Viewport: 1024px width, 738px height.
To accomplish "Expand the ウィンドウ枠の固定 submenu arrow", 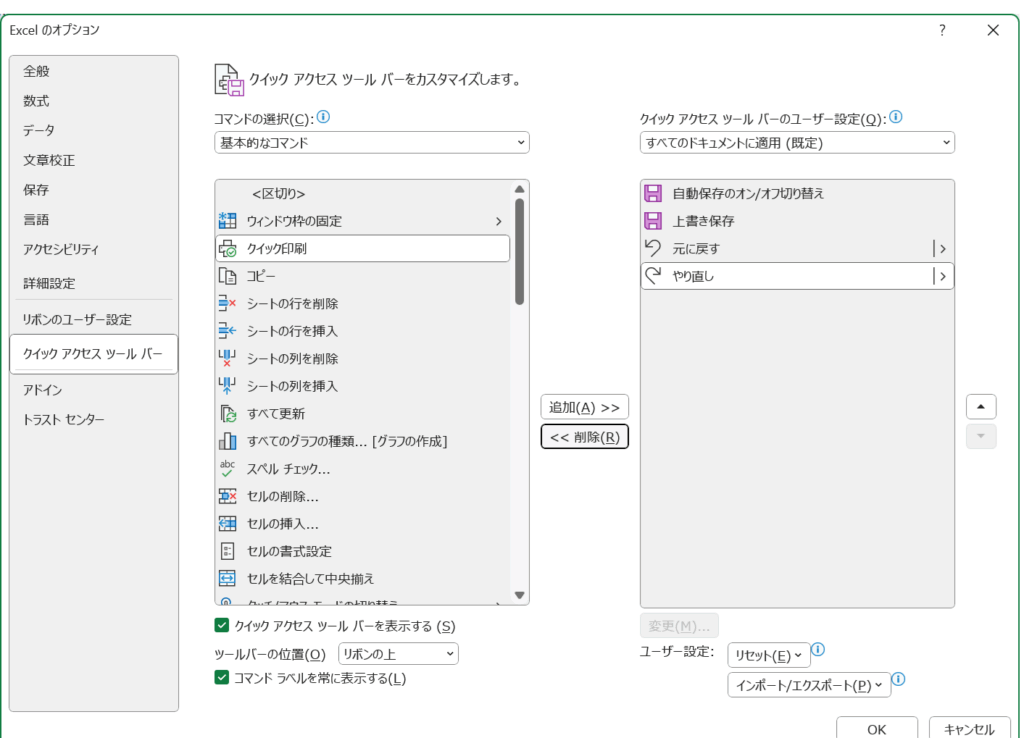I will pyautogui.click(x=498, y=221).
